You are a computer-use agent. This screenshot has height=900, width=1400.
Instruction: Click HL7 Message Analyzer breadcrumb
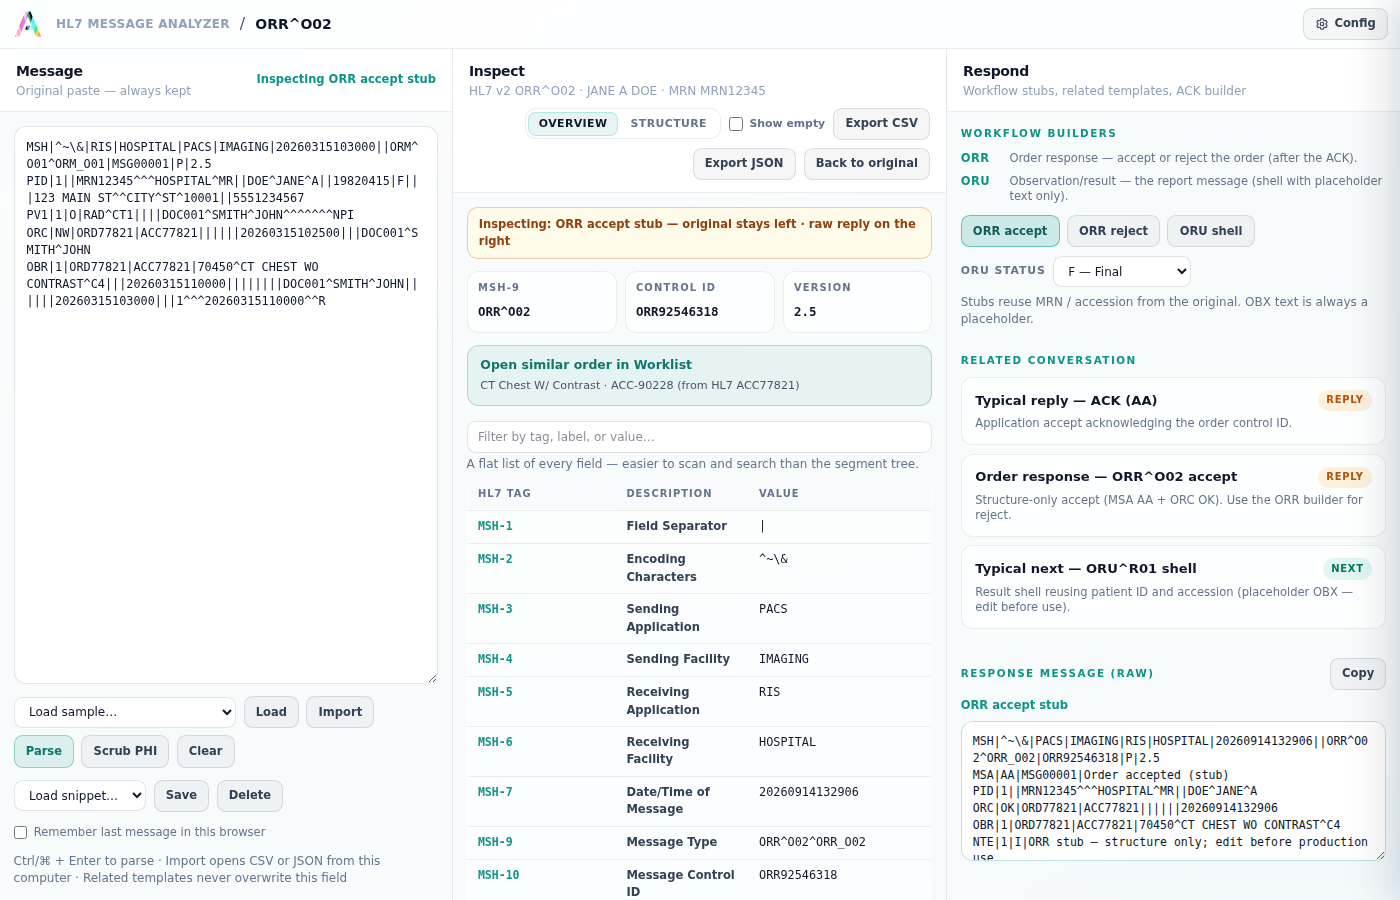pos(142,24)
